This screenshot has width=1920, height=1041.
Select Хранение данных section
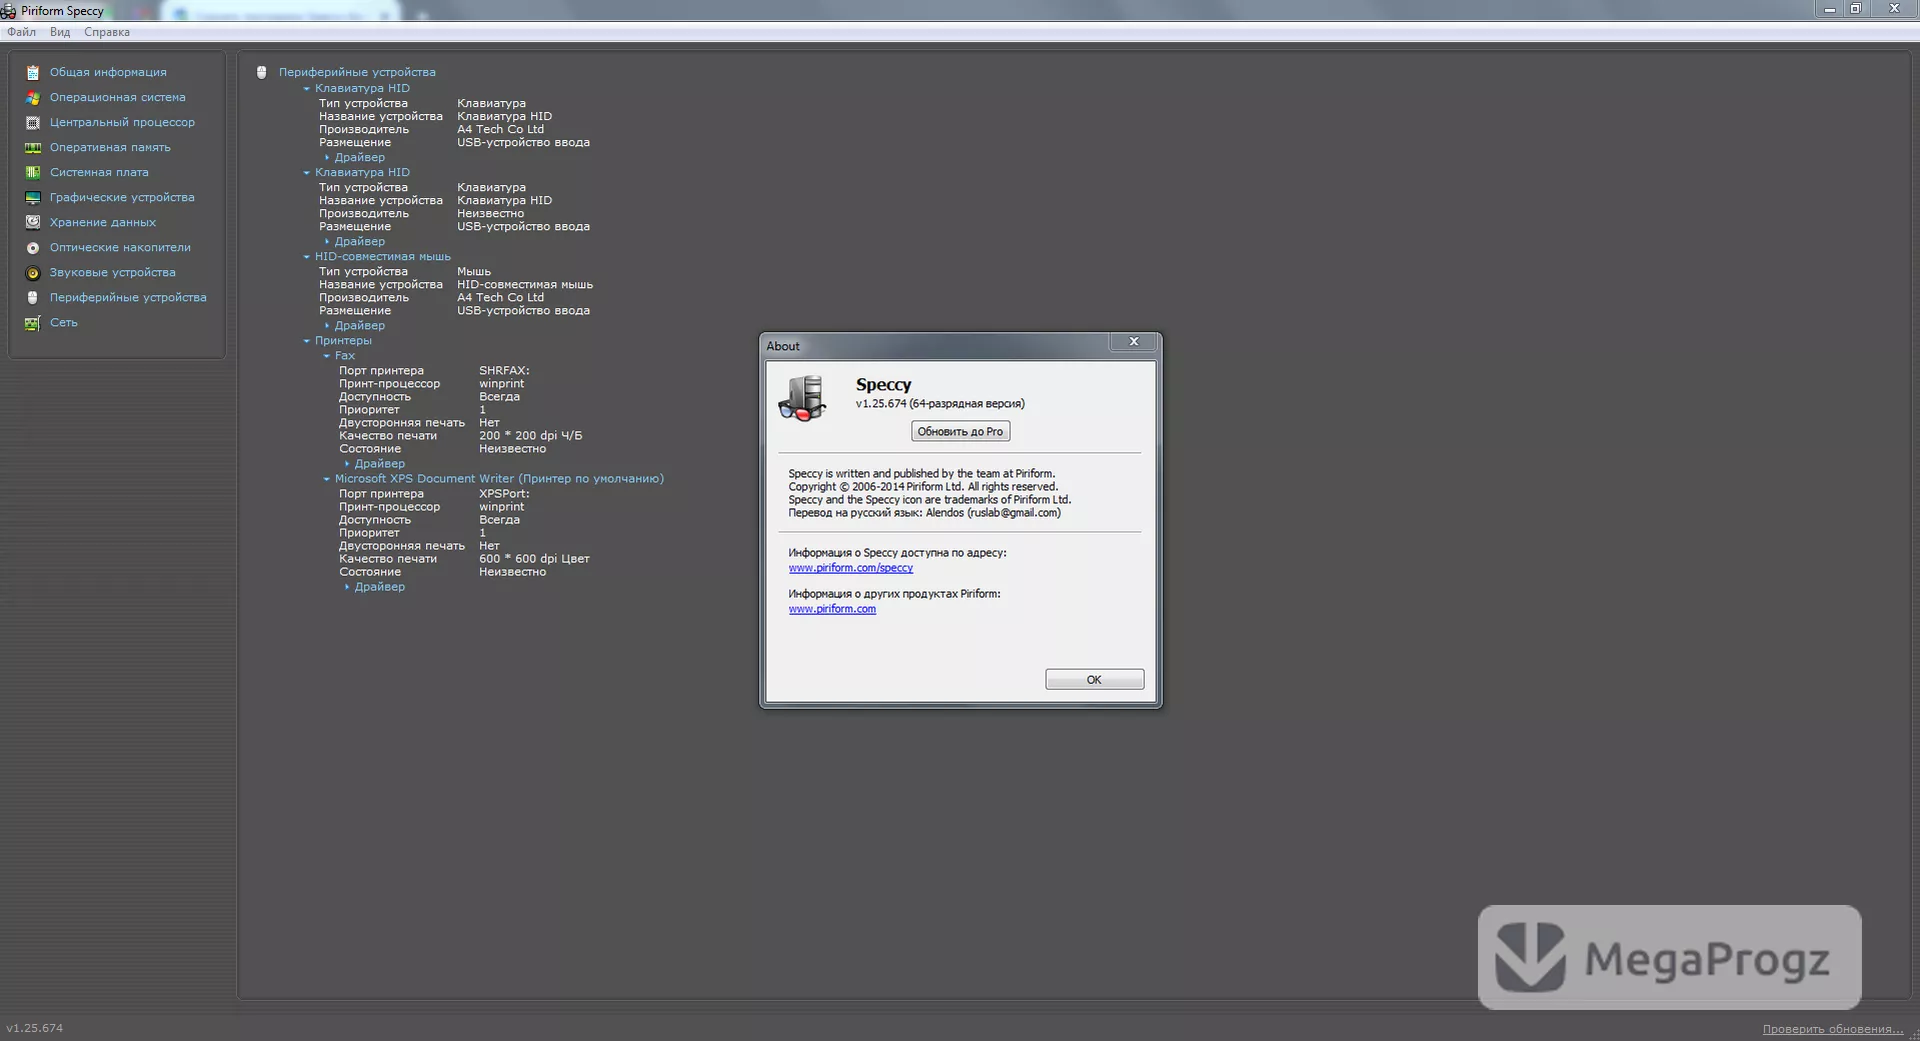pos(103,222)
